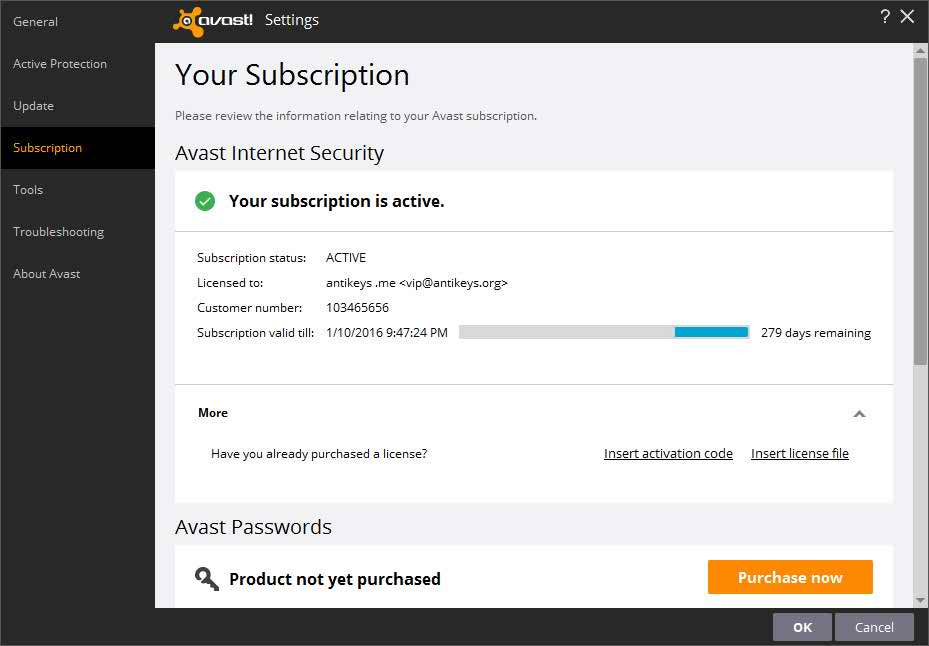Click the Avast Passwords key icon
Image resolution: width=929 pixels, height=646 pixels.
point(207,578)
